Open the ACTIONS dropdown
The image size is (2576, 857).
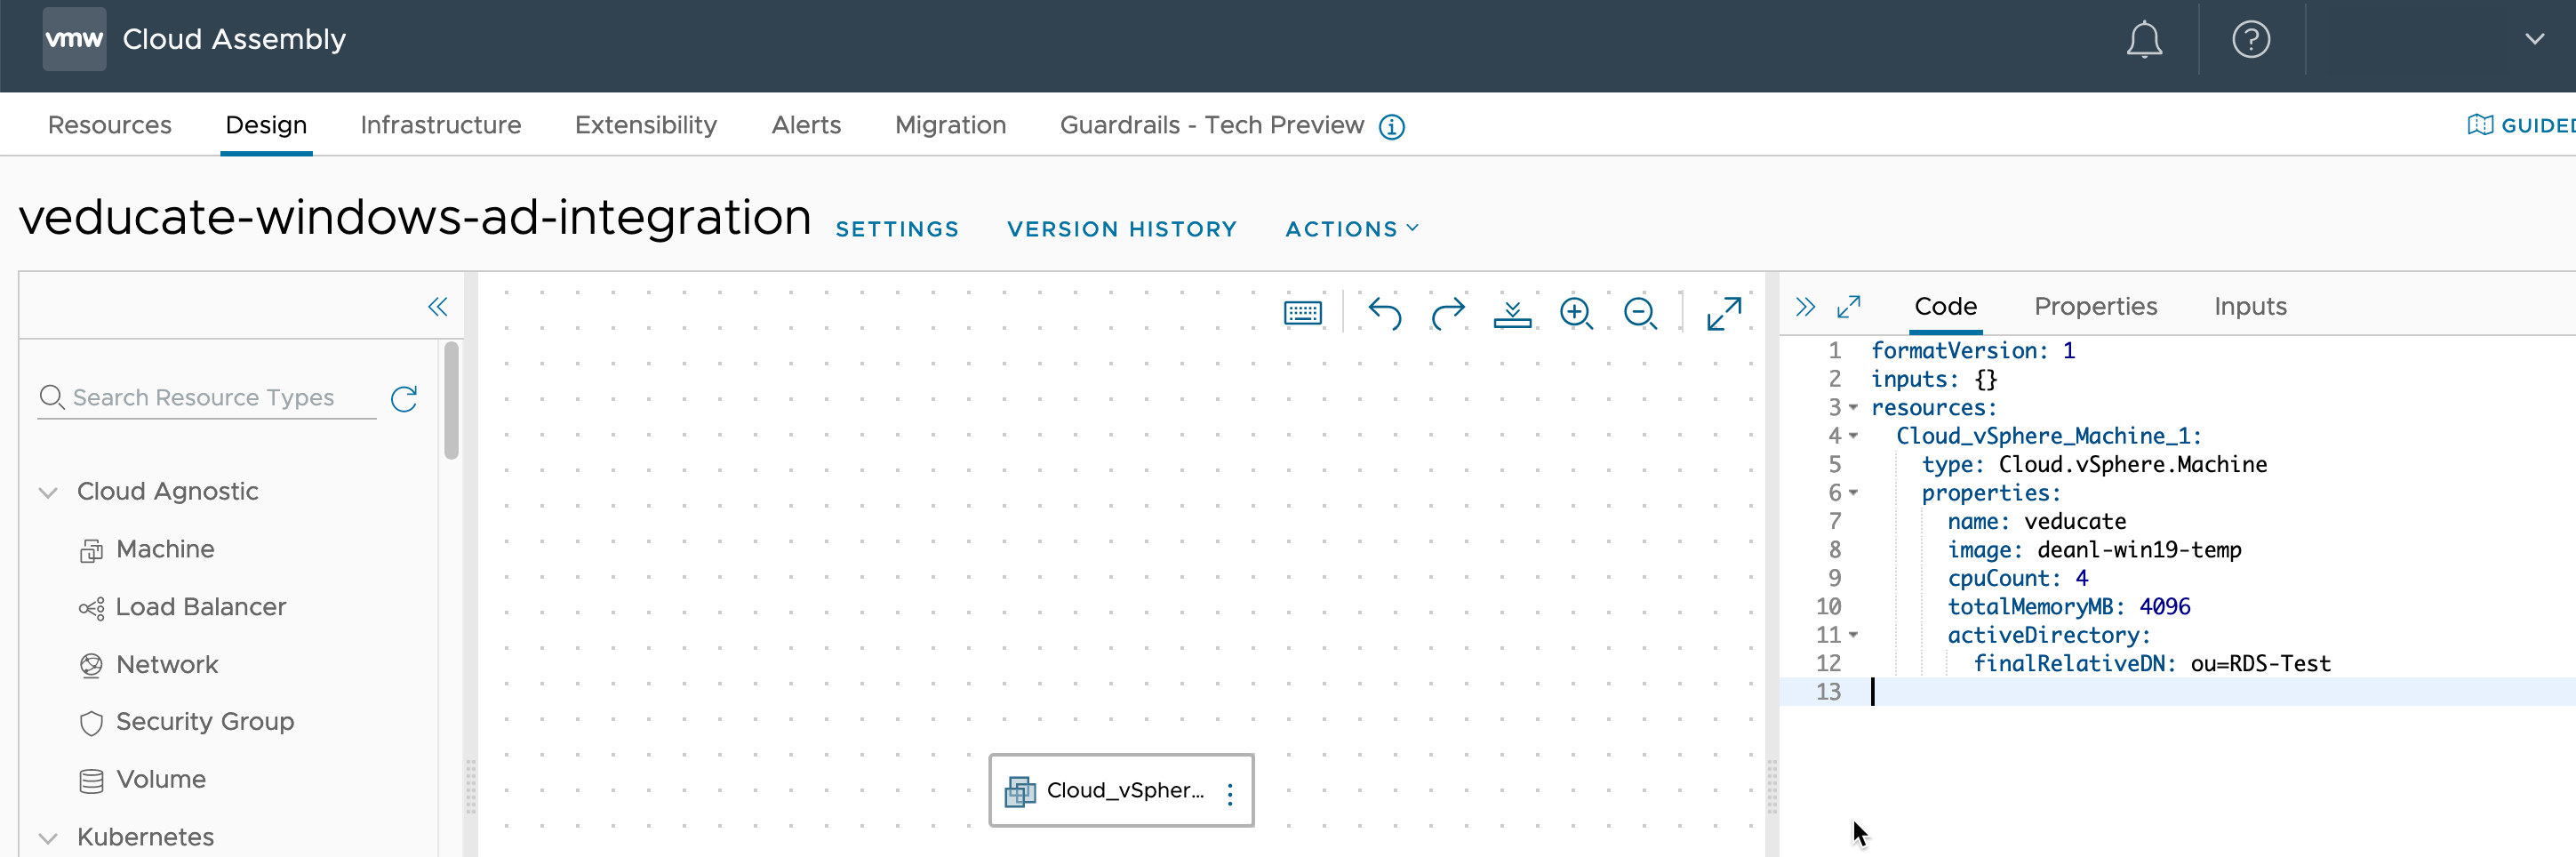pyautogui.click(x=1352, y=229)
